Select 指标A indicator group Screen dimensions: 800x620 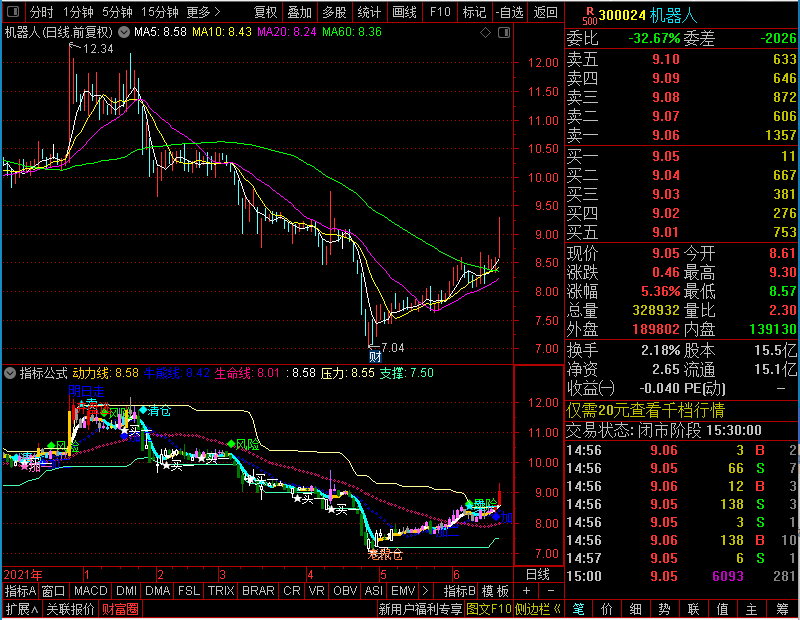tap(20, 591)
